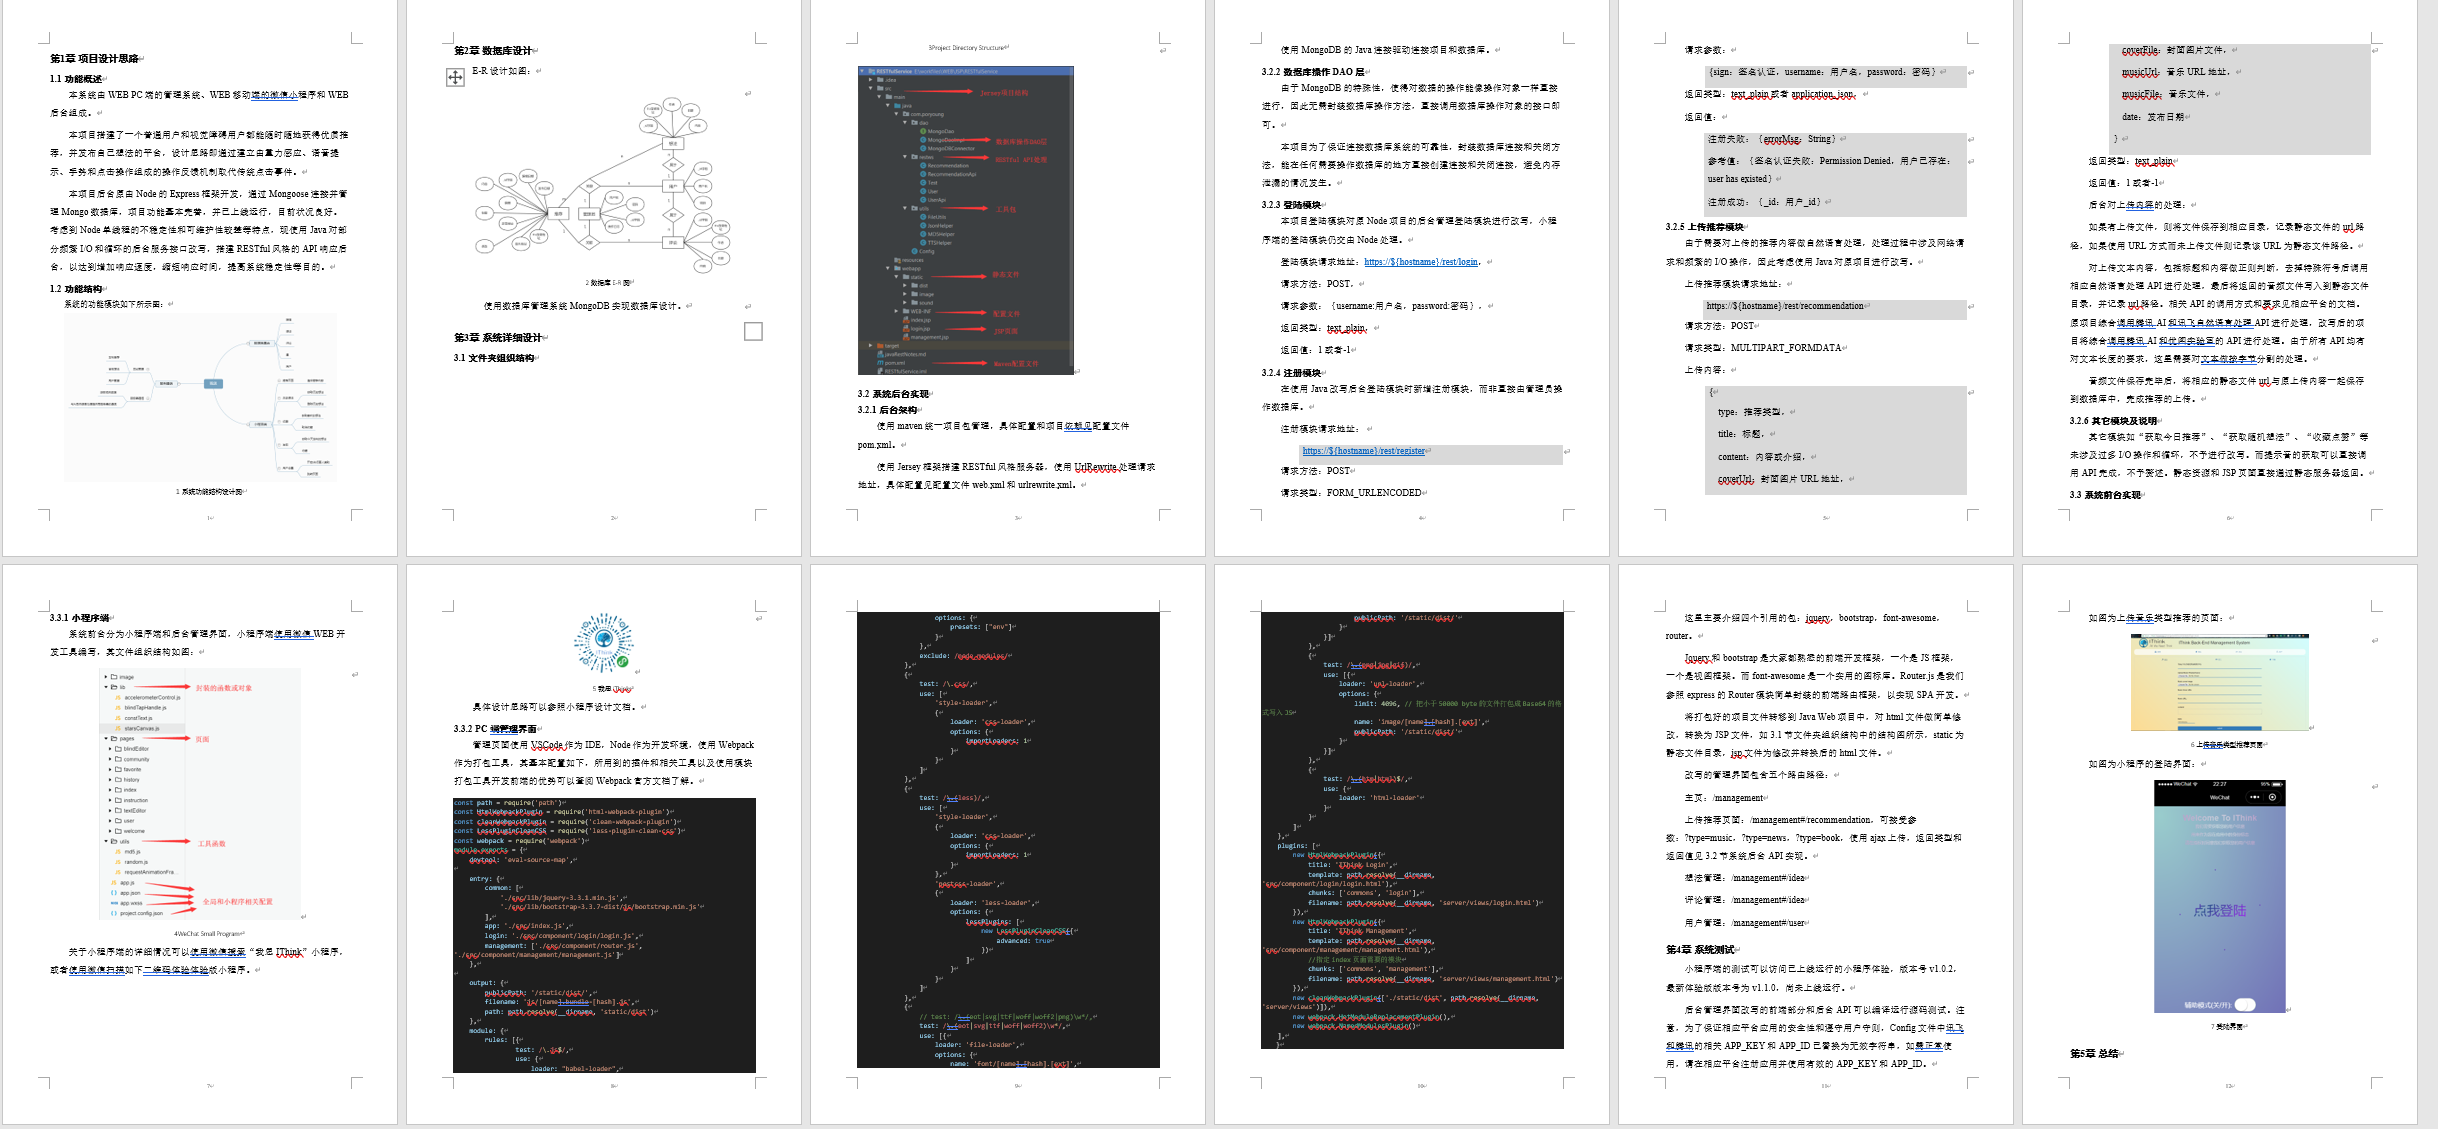Collapse the pages folder arrow in WeChat tree
The height and width of the screenshot is (1129, 2438).
coord(106,739)
